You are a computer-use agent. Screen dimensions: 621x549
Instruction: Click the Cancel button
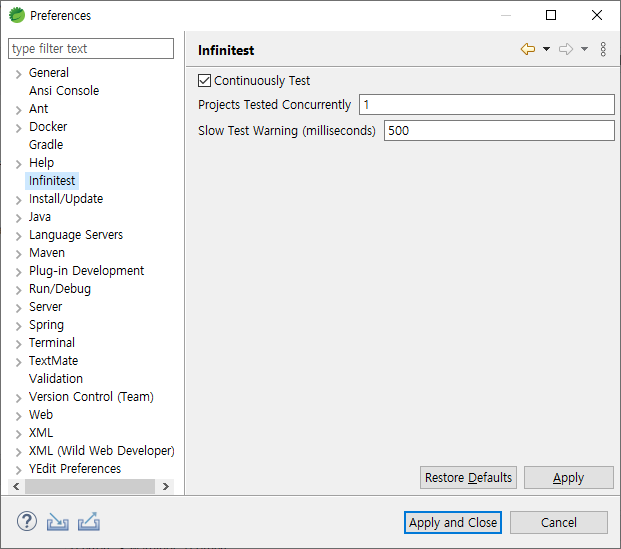coord(559,522)
